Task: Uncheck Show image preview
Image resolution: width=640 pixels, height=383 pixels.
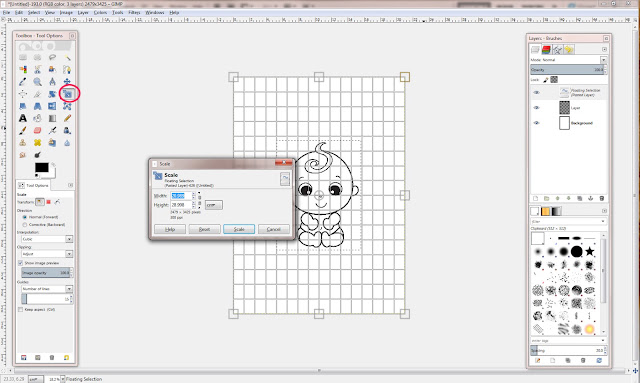Action: (x=20, y=263)
